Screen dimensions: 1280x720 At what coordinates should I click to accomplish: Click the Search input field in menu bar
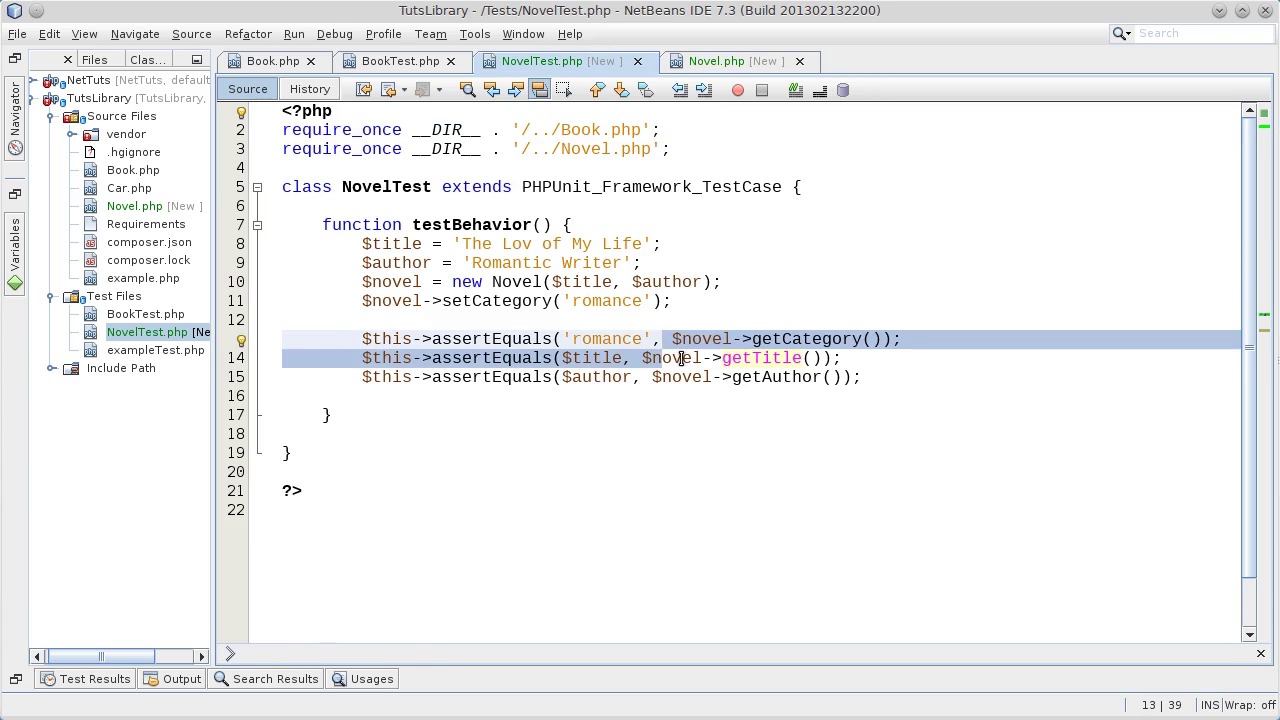point(1206,34)
